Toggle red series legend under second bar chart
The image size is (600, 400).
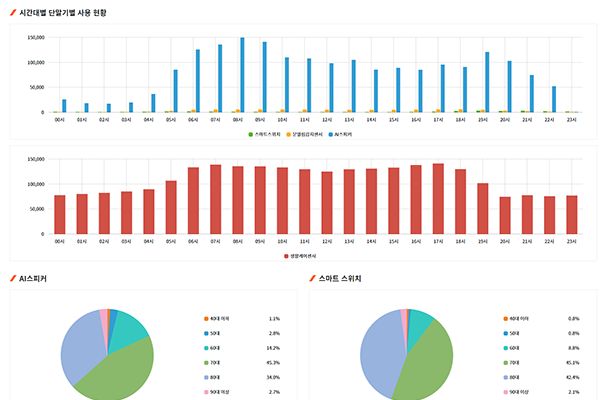click(x=300, y=256)
